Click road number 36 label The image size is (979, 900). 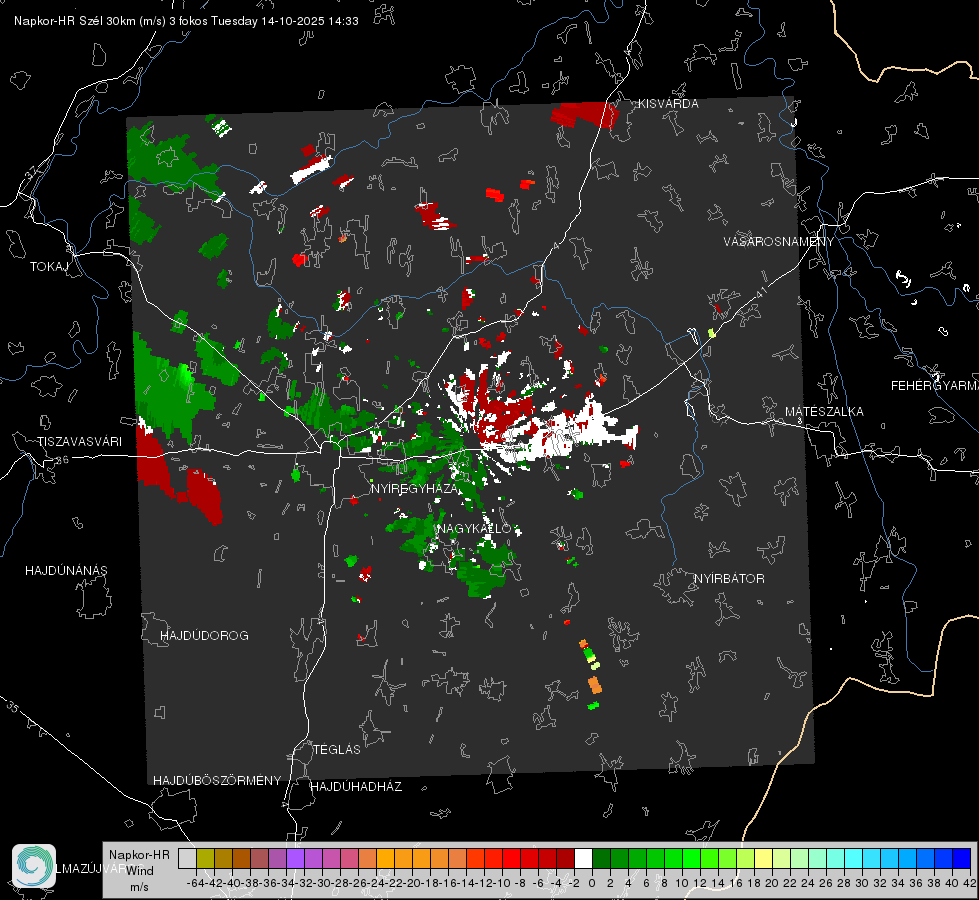pos(62,460)
